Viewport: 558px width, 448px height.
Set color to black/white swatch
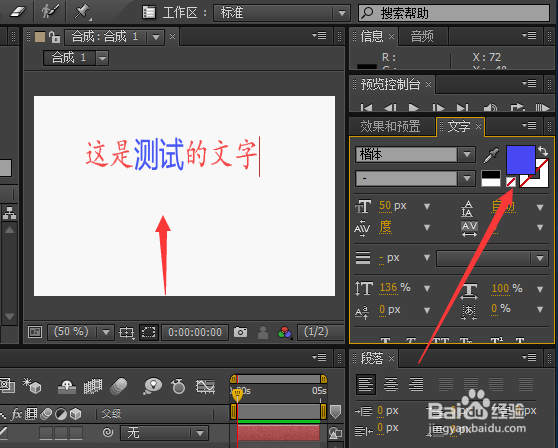tap(491, 179)
